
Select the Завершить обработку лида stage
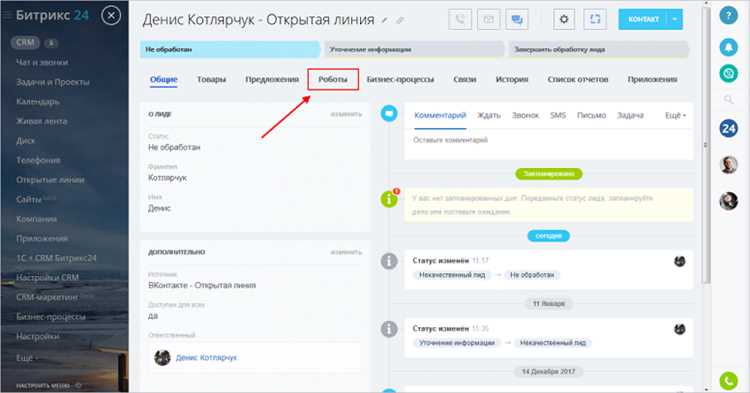click(598, 50)
